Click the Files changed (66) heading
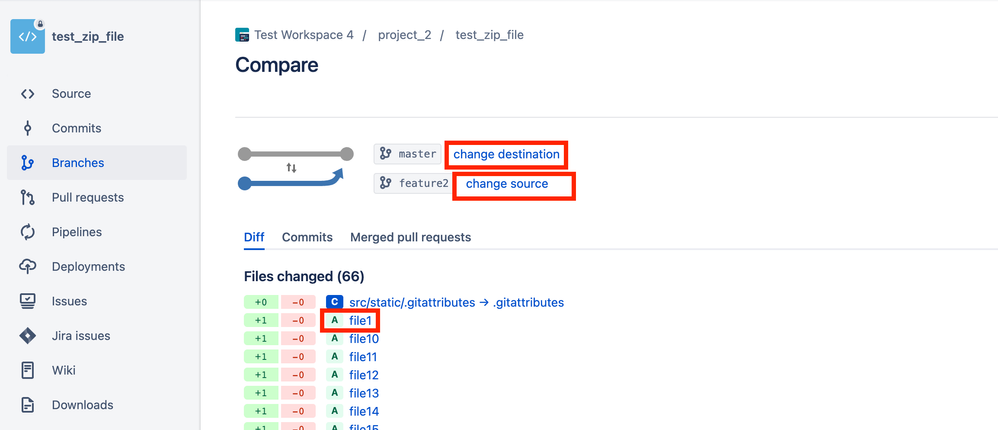This screenshot has height=430, width=998. [x=304, y=277]
